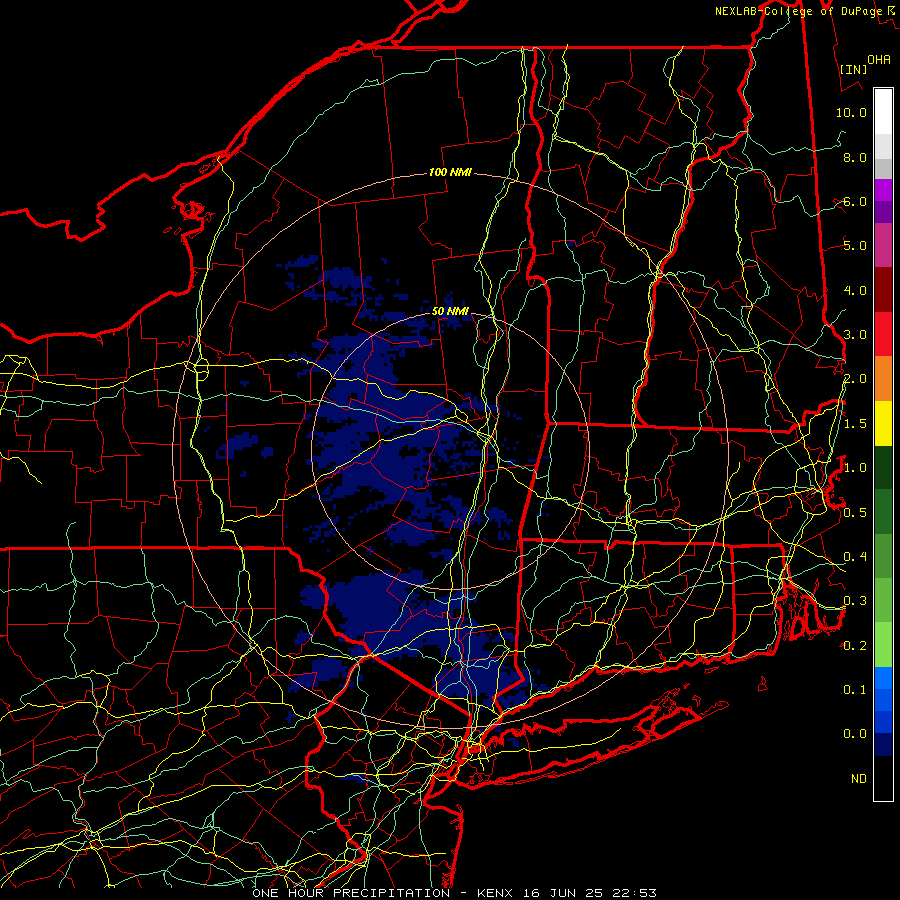Select the magenta legend color block
This screenshot has height=900, width=900.
(x=883, y=191)
